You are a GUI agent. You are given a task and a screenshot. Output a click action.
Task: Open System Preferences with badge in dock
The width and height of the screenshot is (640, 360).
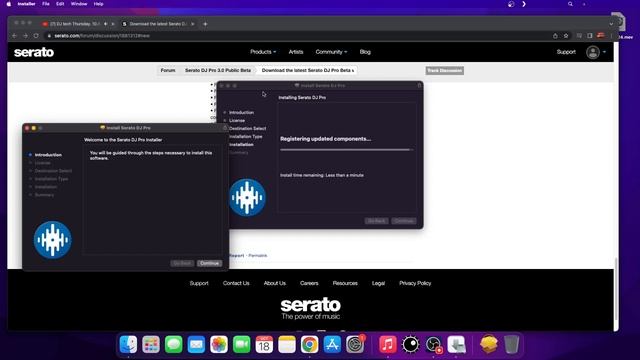point(355,344)
